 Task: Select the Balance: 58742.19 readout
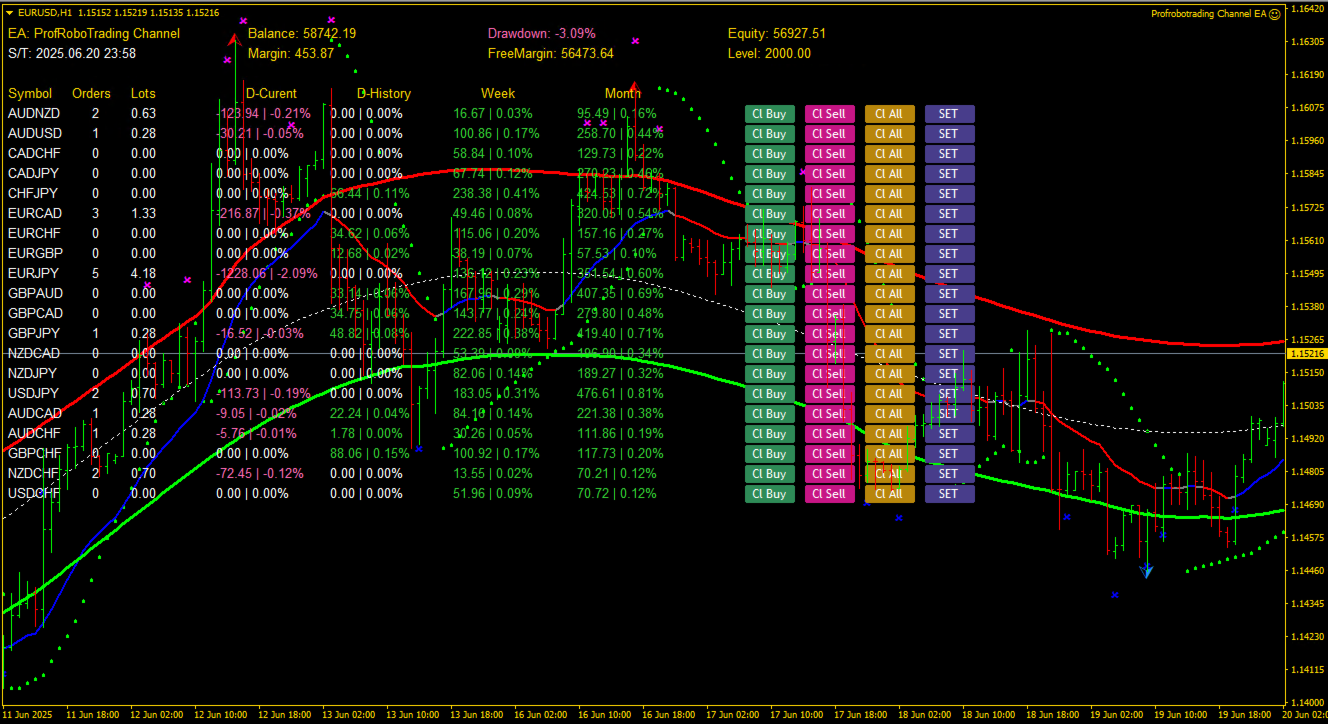click(x=302, y=33)
